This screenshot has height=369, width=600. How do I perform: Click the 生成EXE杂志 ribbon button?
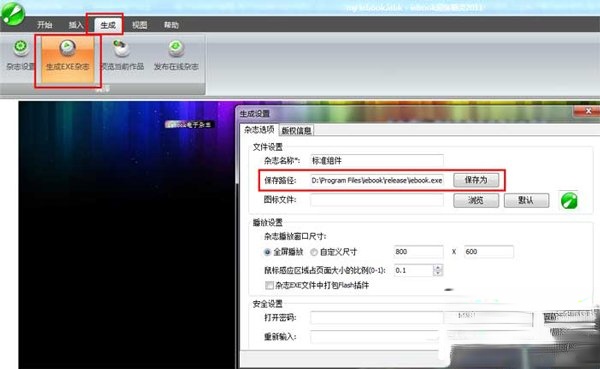point(67,59)
